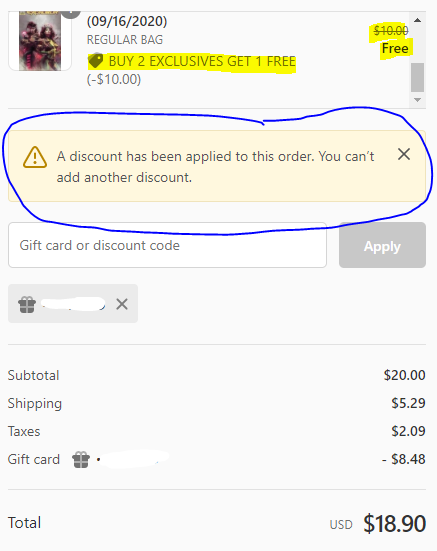Open the comic product thumbnail

pyautogui.click(x=40, y=40)
